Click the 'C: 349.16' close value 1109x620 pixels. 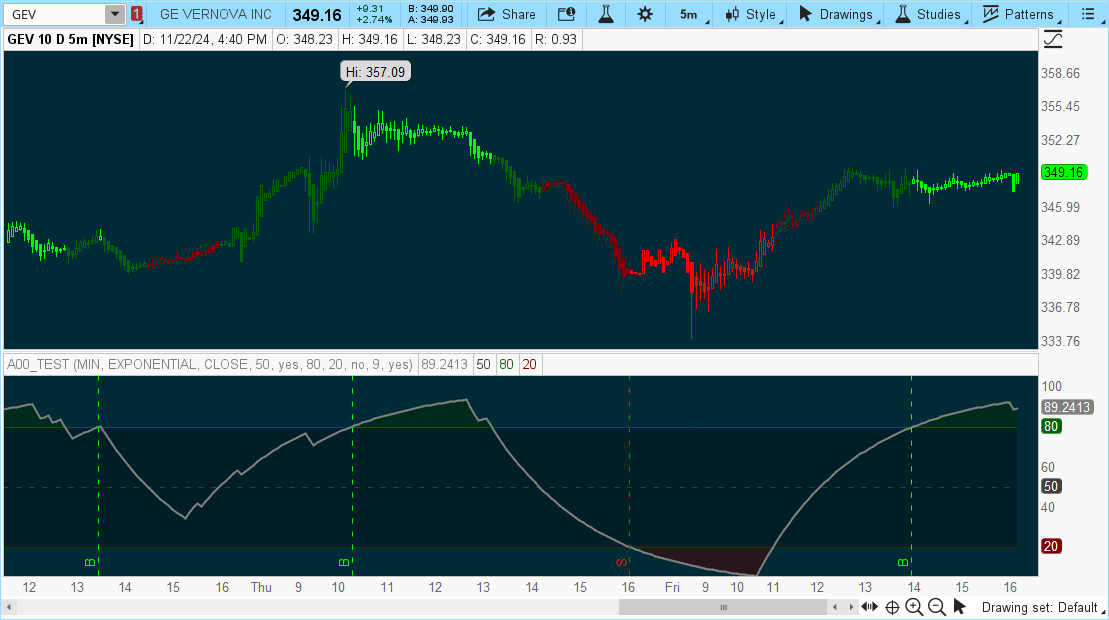click(497, 40)
